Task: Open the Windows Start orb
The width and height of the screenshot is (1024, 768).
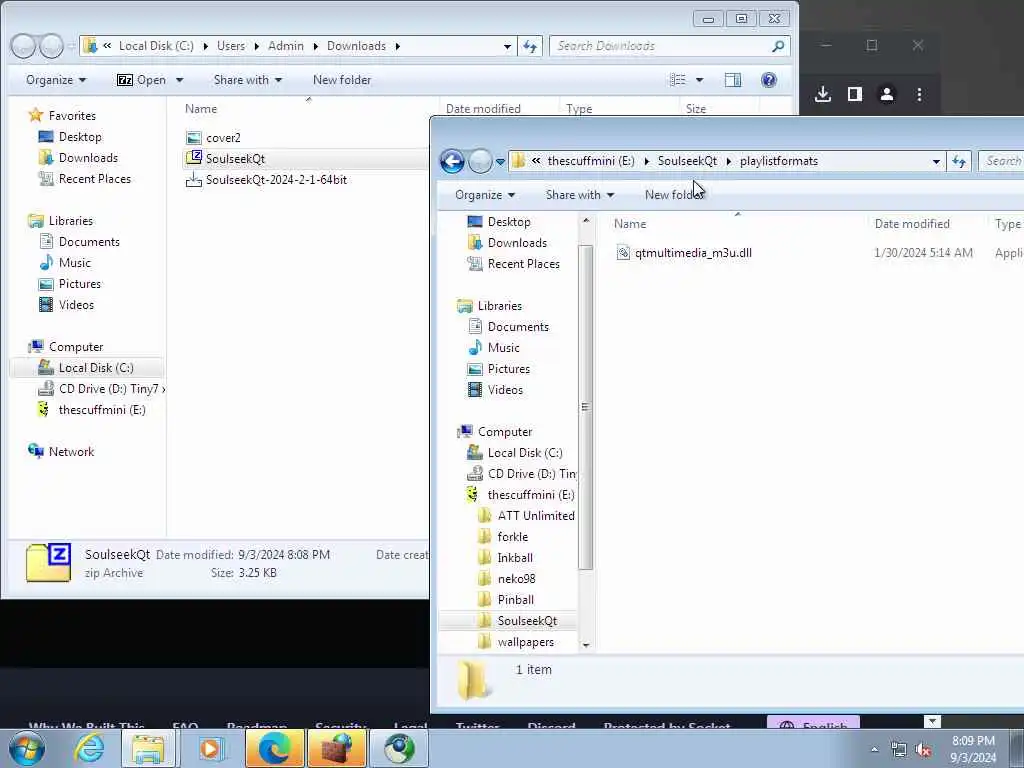Action: point(27,748)
